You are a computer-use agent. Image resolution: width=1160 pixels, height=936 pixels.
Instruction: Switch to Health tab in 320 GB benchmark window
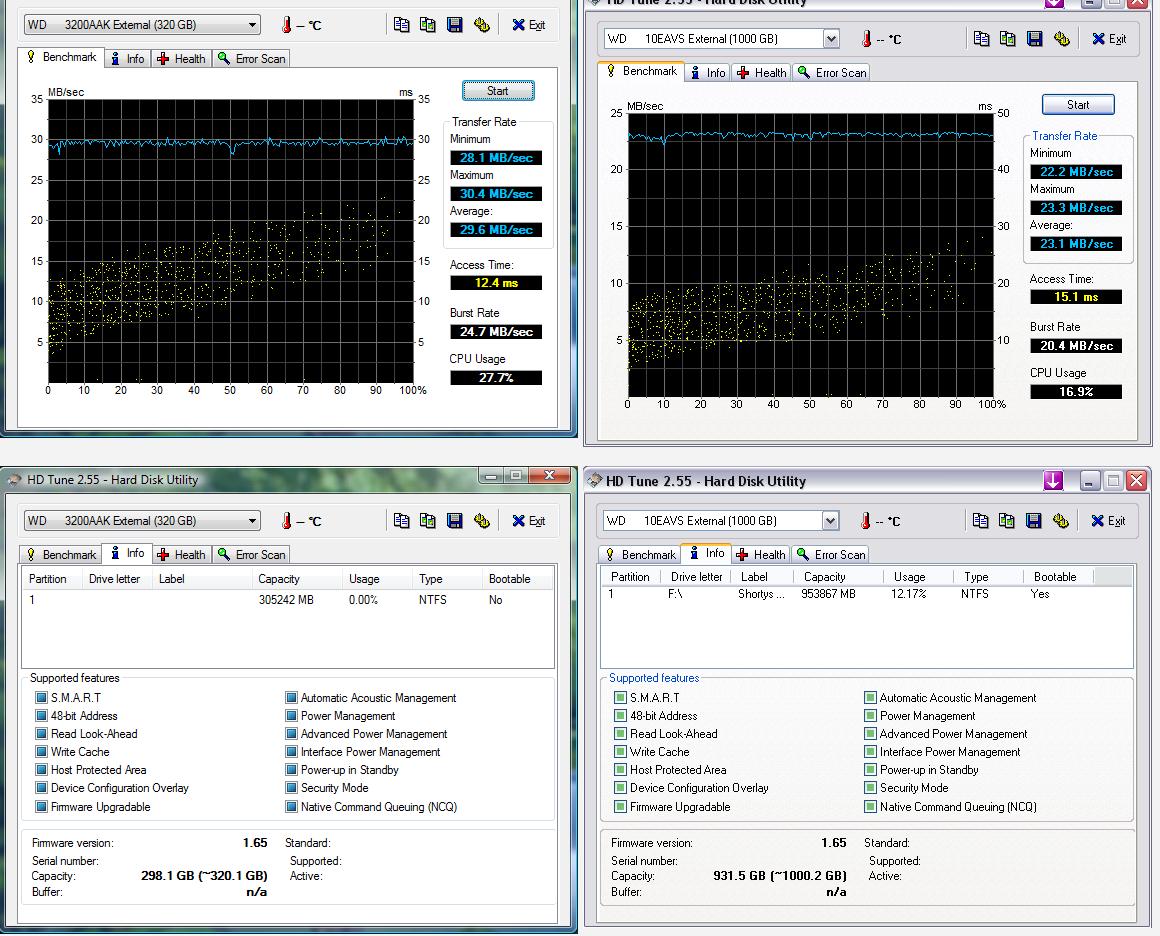tap(182, 59)
